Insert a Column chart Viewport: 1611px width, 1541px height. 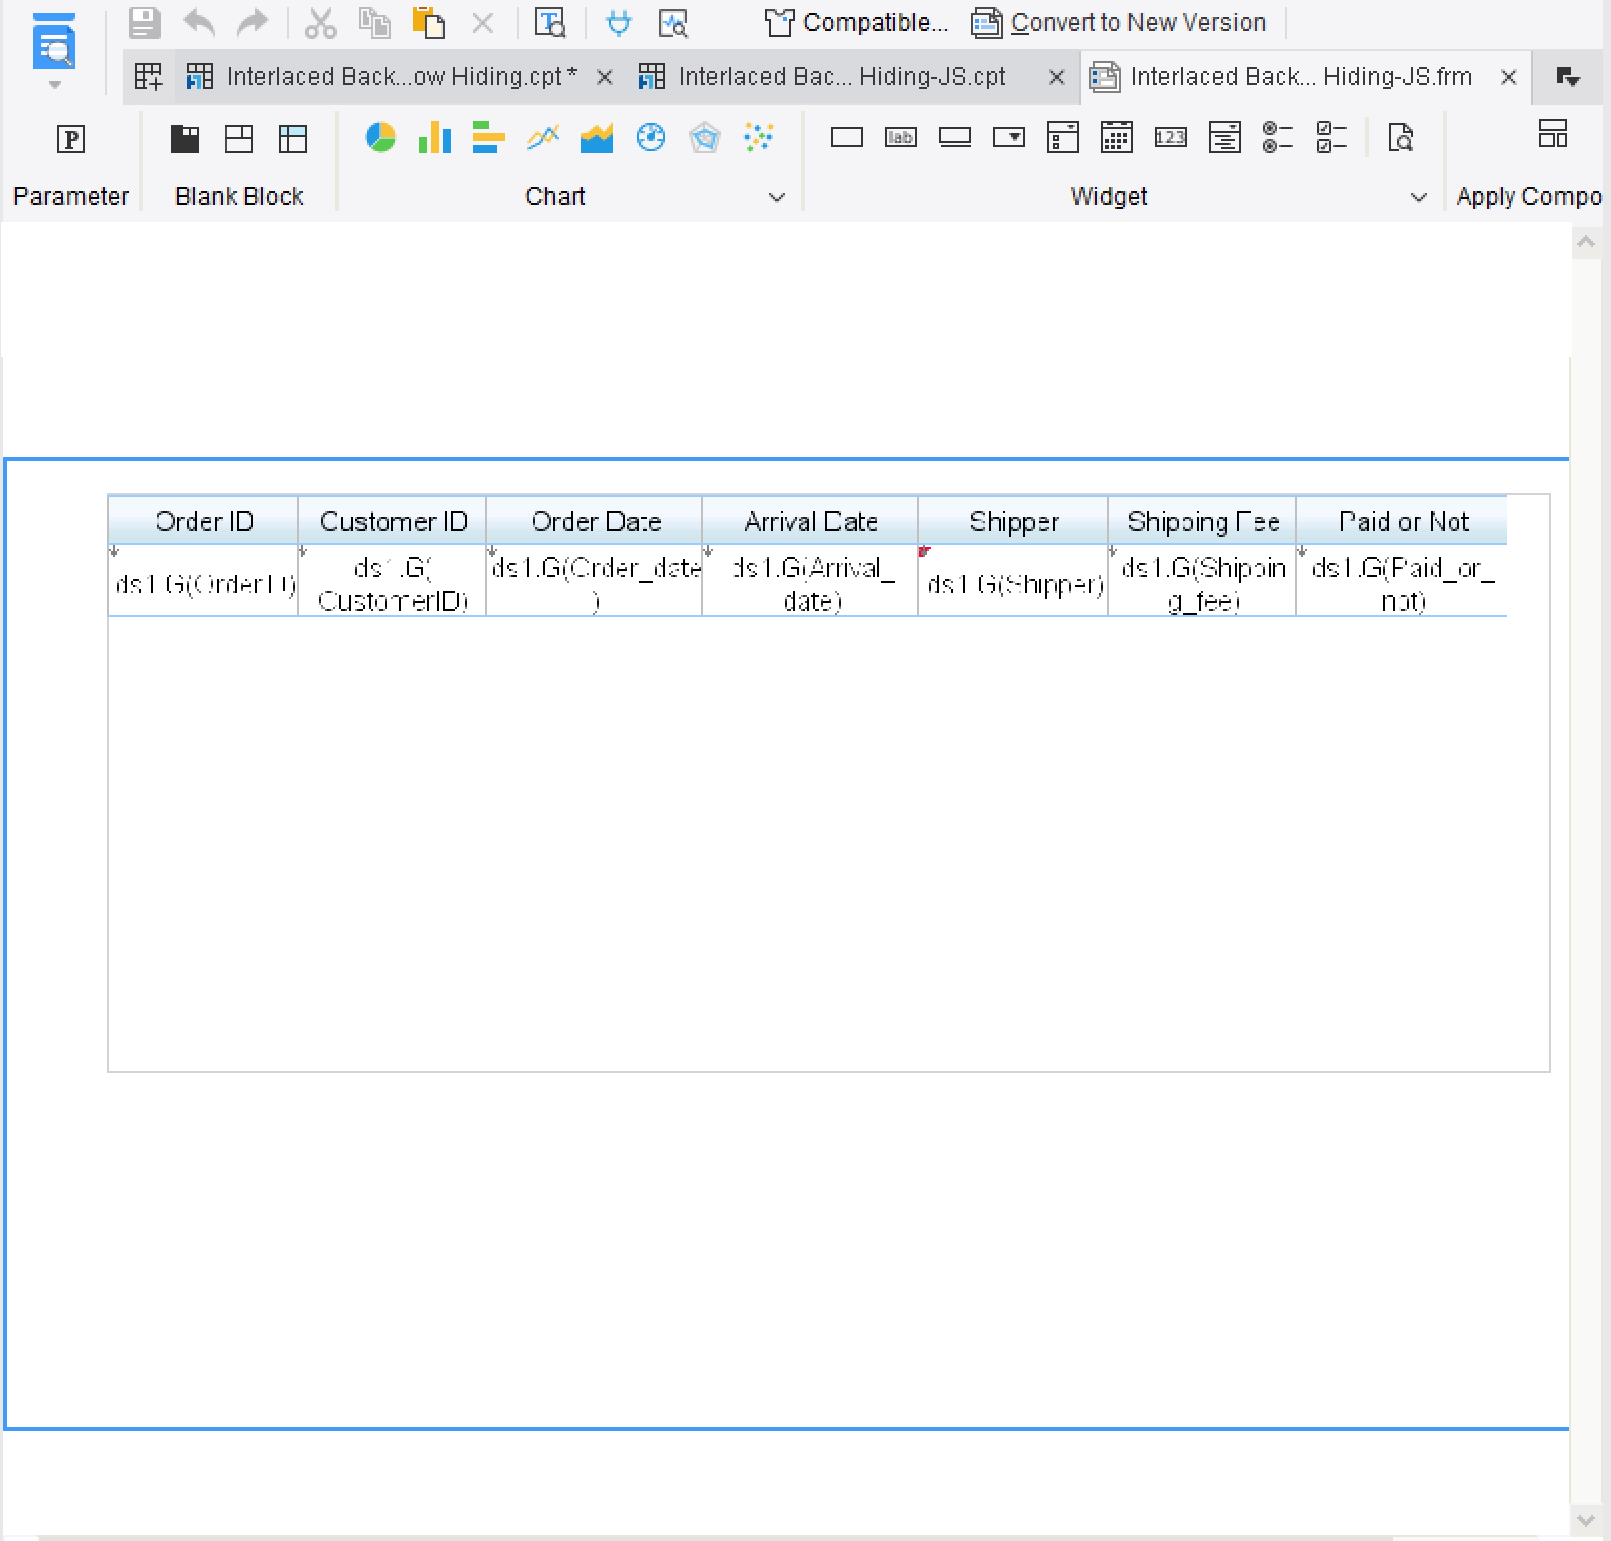(434, 138)
